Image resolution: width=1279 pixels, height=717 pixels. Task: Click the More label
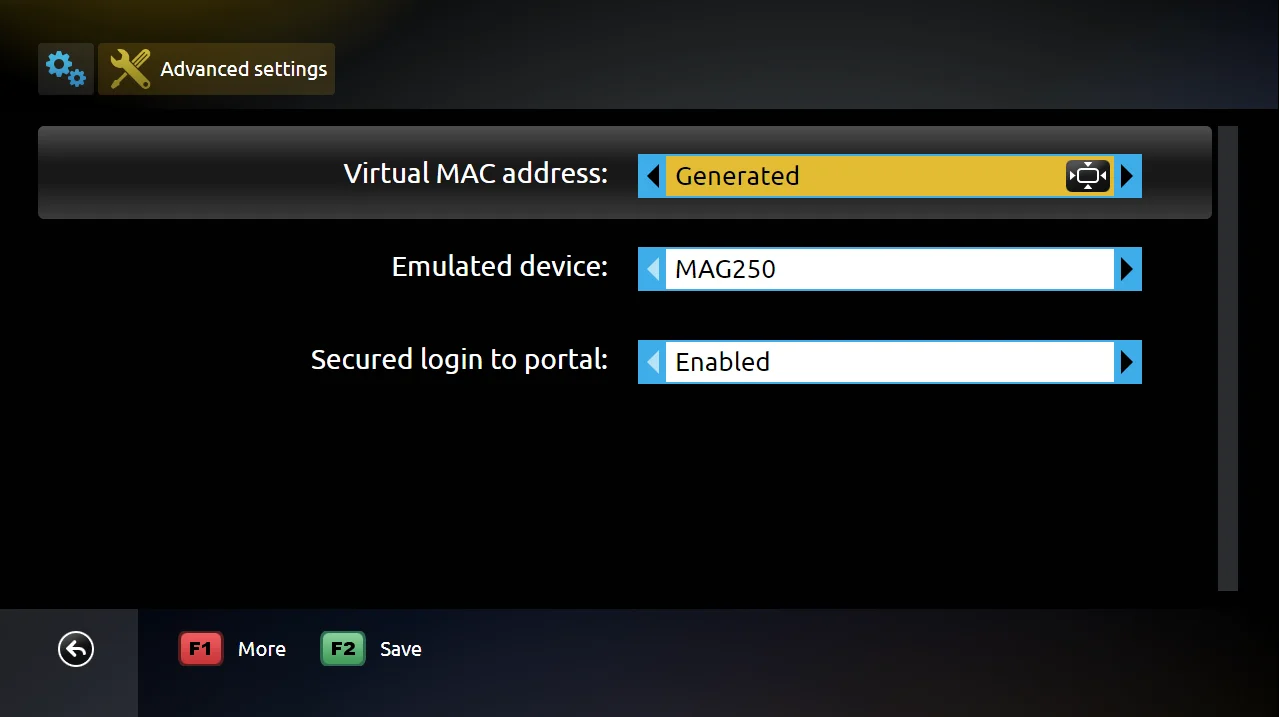(262, 649)
